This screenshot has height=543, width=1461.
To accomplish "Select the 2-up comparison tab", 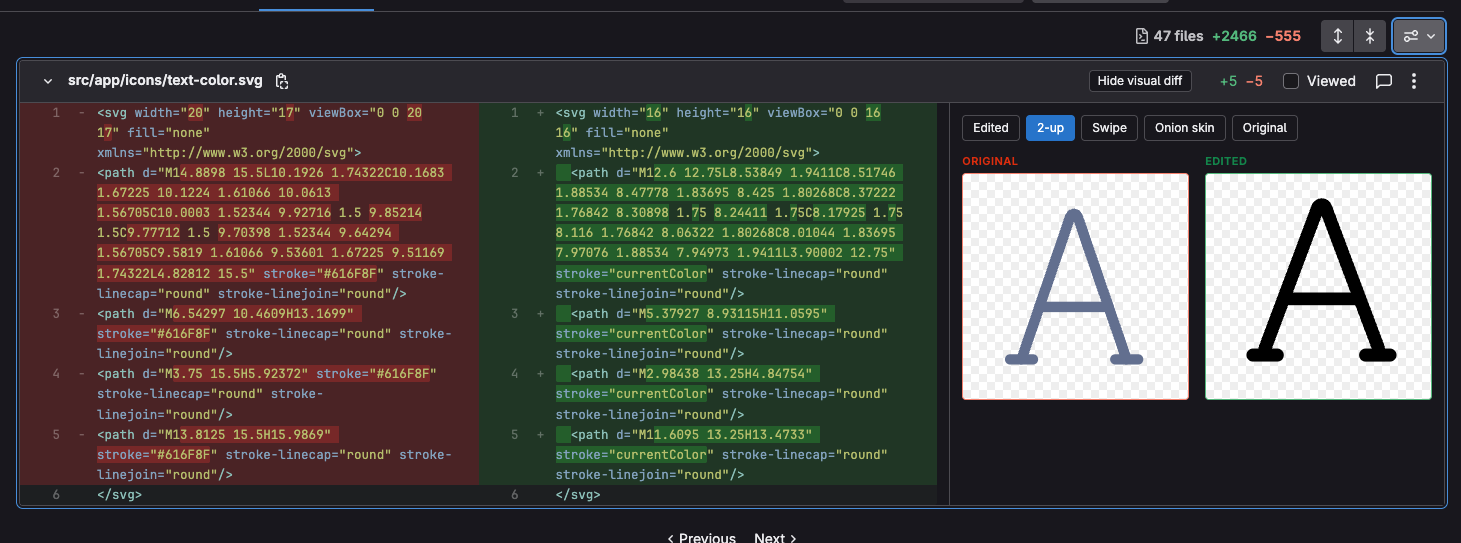I will click(x=1050, y=127).
